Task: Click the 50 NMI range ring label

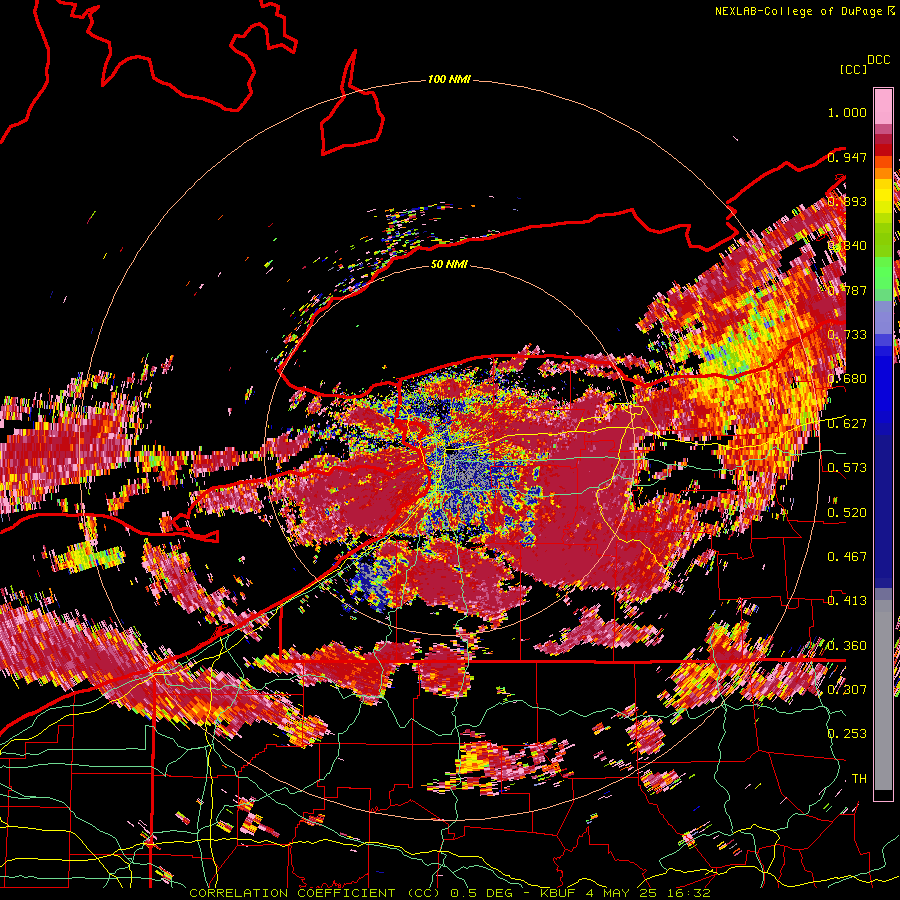Action: tap(449, 264)
